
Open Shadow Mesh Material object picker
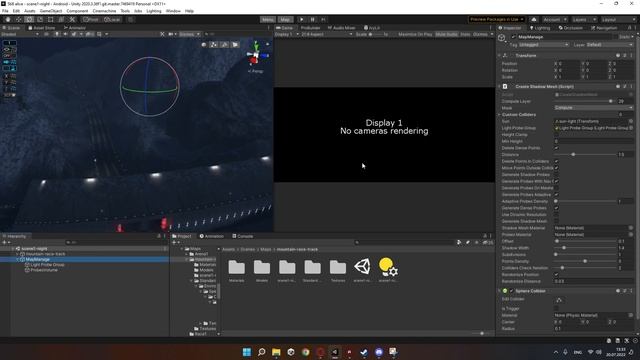pos(631,228)
